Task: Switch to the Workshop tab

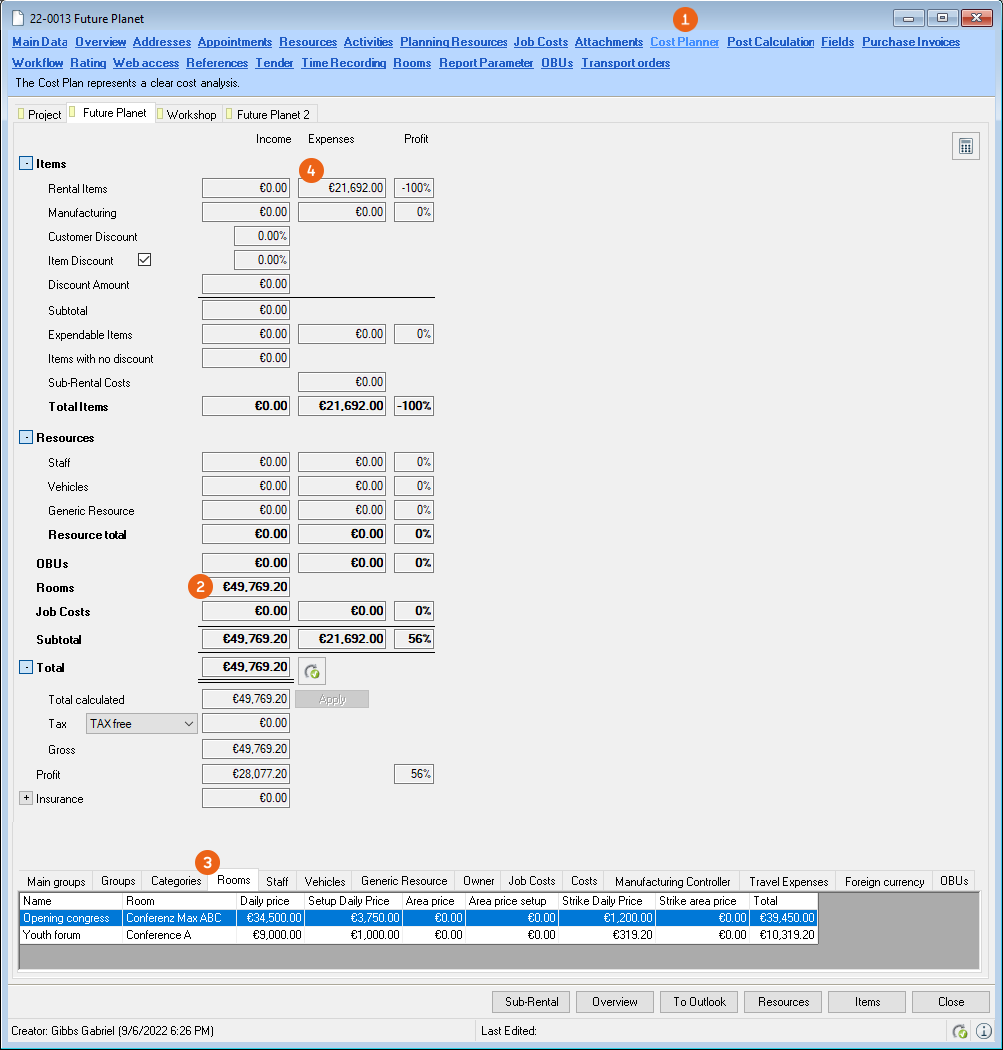Action: click(x=190, y=115)
